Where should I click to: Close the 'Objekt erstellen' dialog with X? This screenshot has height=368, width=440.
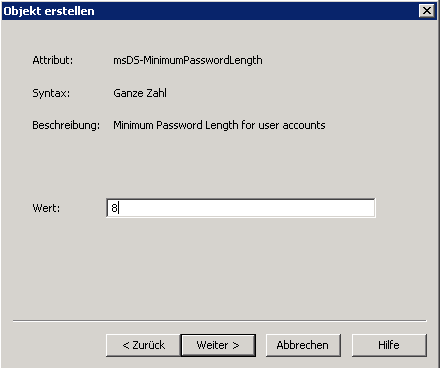tap(427, 11)
